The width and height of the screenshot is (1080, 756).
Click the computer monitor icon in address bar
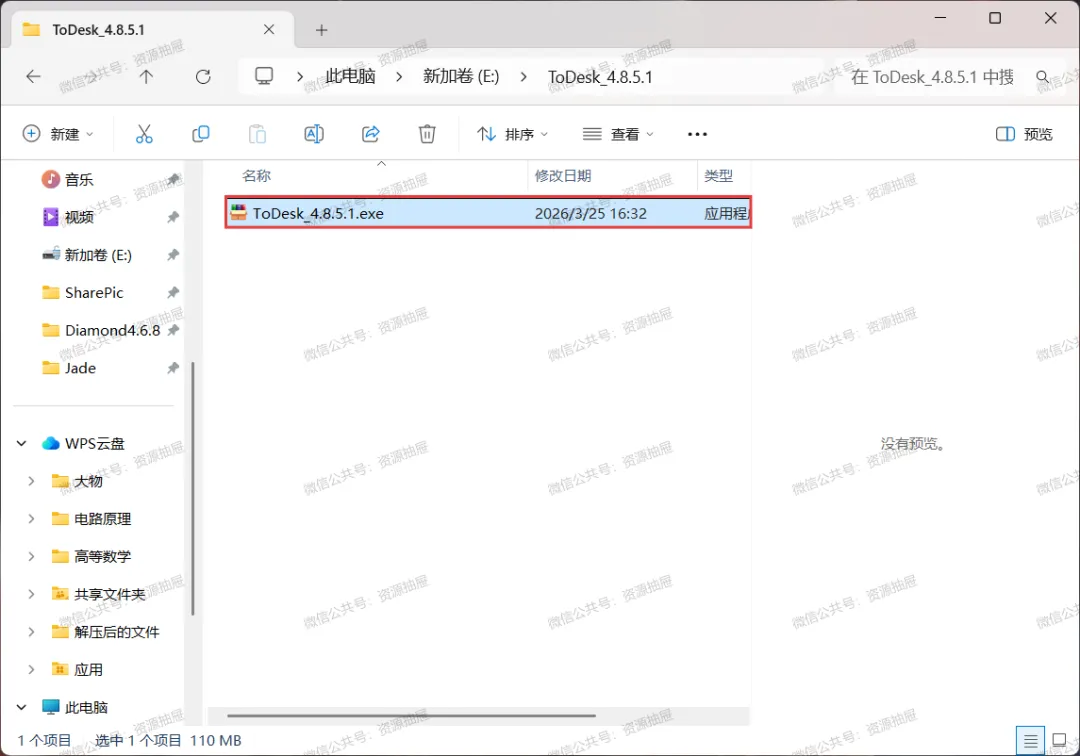pyautogui.click(x=264, y=76)
